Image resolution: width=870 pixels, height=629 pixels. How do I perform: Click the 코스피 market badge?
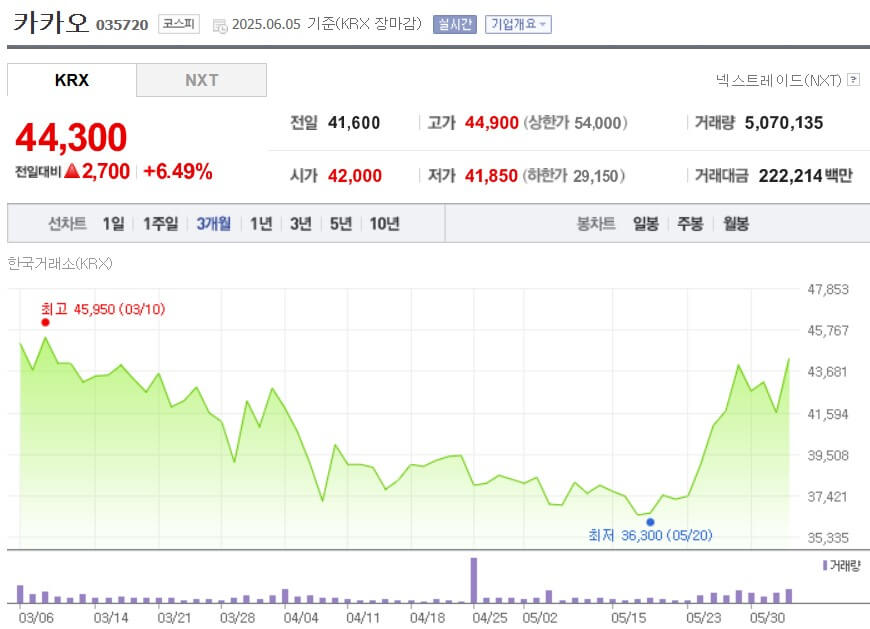pyautogui.click(x=179, y=24)
